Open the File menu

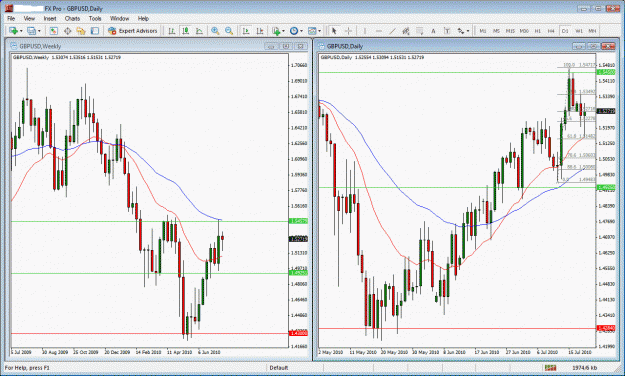11,18
